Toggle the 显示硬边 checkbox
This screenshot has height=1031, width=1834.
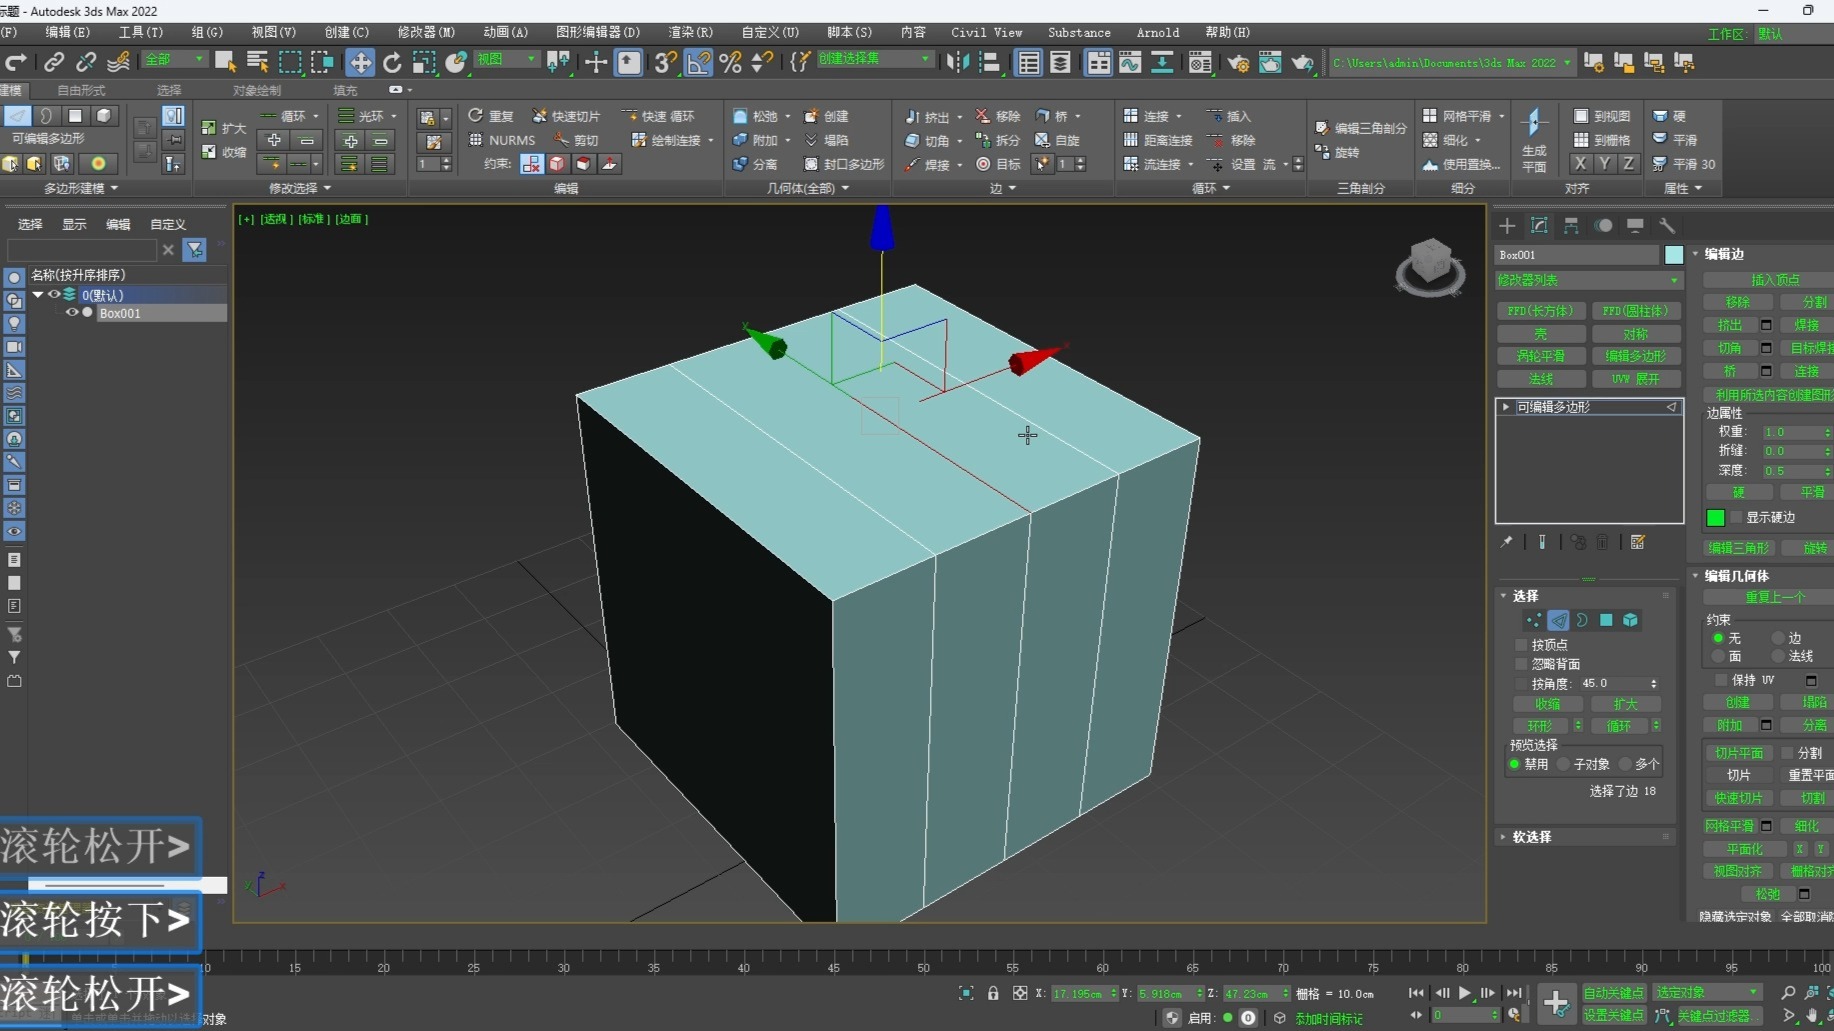pyautogui.click(x=1736, y=517)
